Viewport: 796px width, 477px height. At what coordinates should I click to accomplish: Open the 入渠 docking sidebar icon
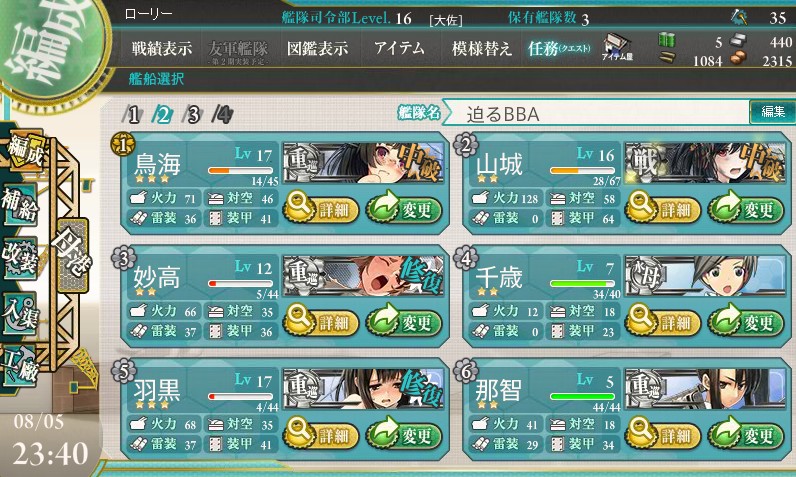pyautogui.click(x=19, y=313)
